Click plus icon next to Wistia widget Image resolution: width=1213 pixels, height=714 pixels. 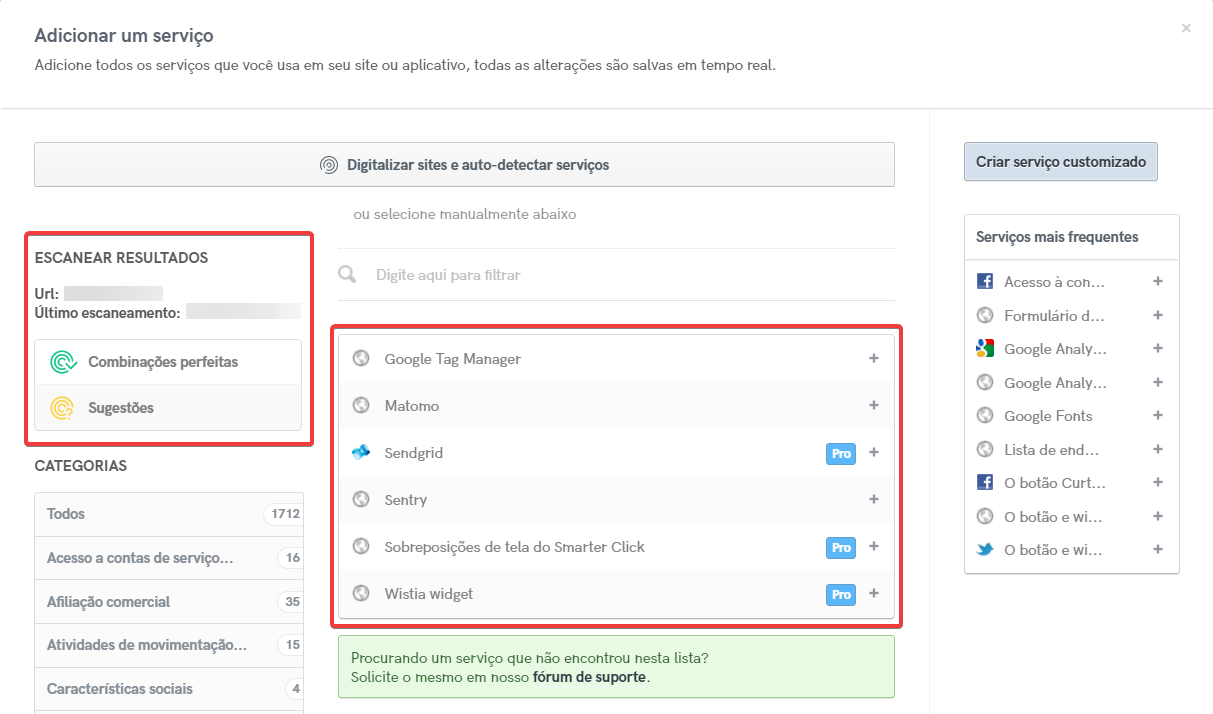point(873,593)
